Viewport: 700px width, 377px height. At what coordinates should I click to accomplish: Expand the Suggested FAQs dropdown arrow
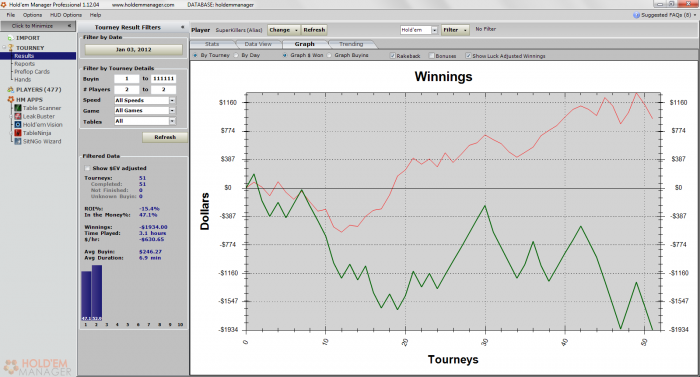695,15
